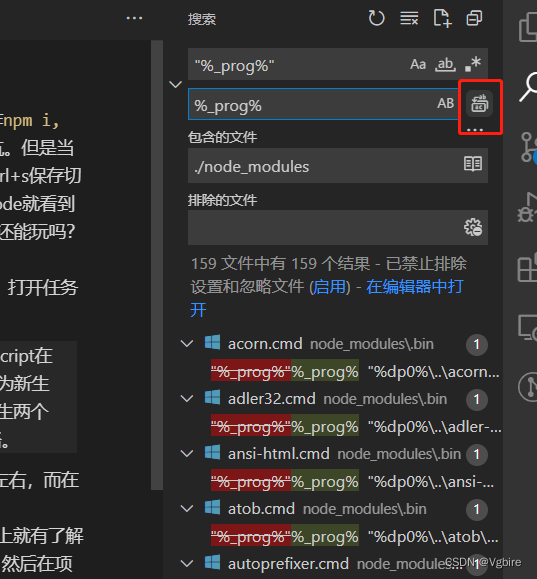This screenshot has height=579, width=537.
Task: Clear search results icon
Action: pyautogui.click(x=409, y=18)
